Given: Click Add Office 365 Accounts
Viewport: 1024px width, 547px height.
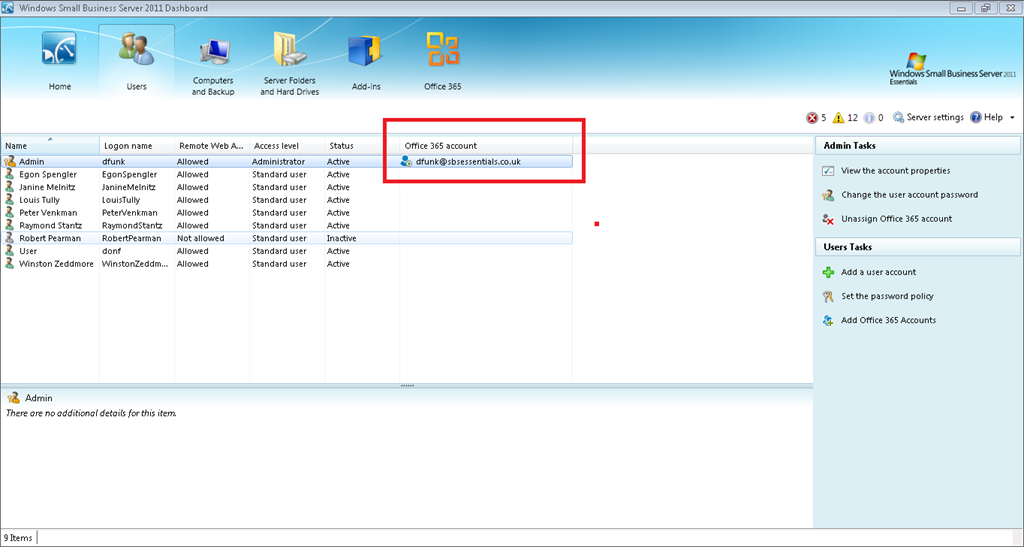Looking at the screenshot, I should [888, 320].
